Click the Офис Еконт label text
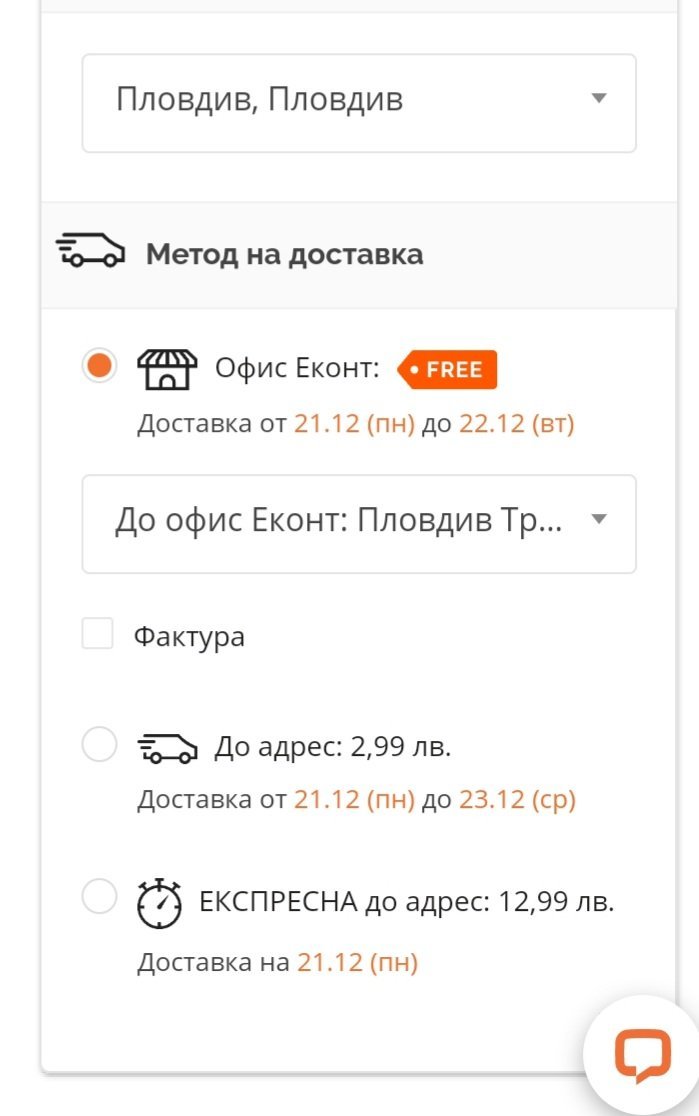699x1116 pixels. tap(297, 369)
